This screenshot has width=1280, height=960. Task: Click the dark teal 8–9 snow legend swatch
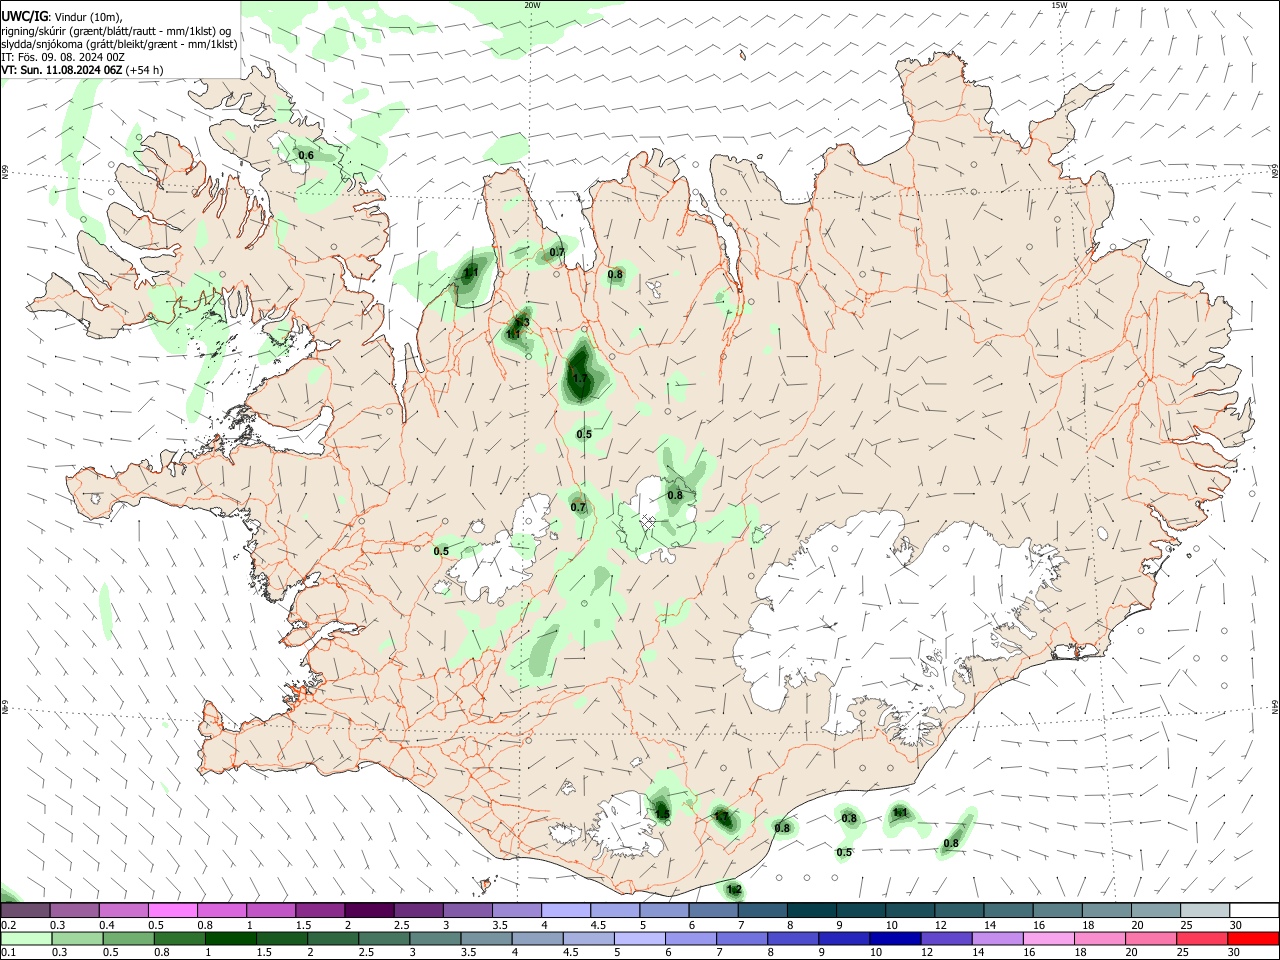[811, 910]
